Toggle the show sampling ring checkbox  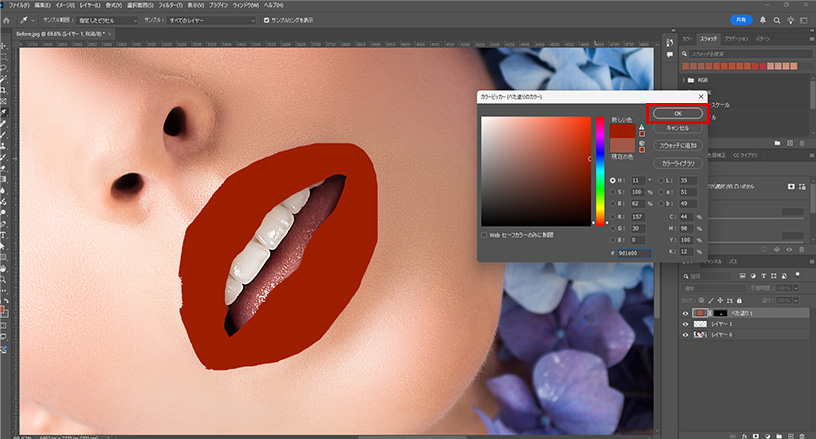point(264,19)
